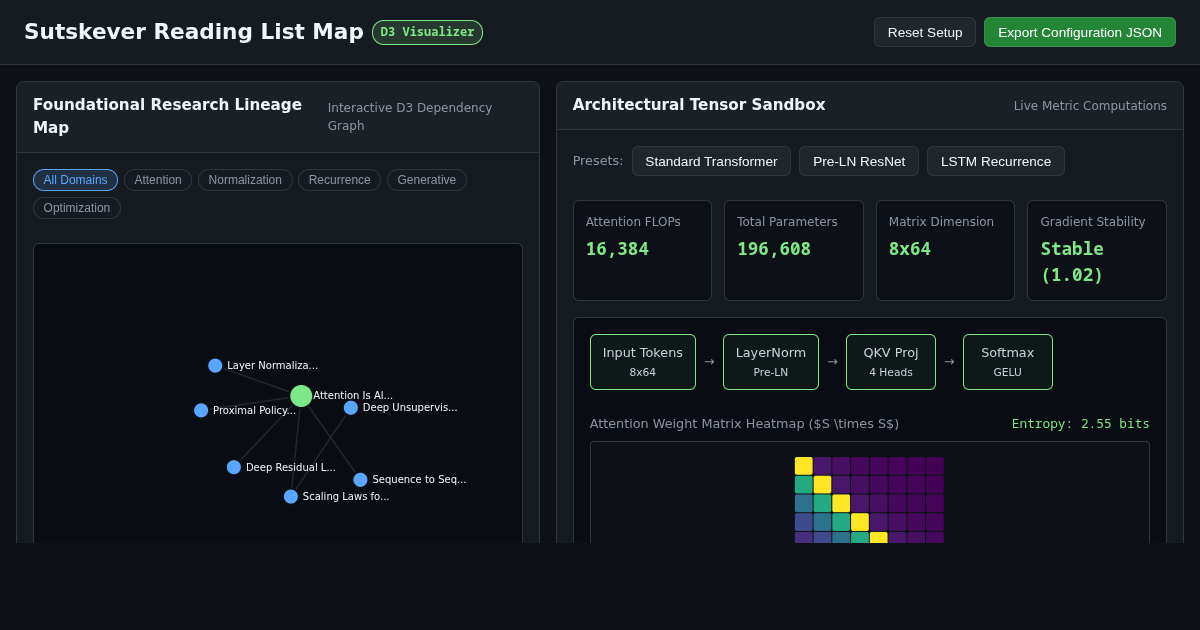This screenshot has height=630, width=1200.
Task: Click the Total Parameters value 196,608
Action: click(x=774, y=249)
